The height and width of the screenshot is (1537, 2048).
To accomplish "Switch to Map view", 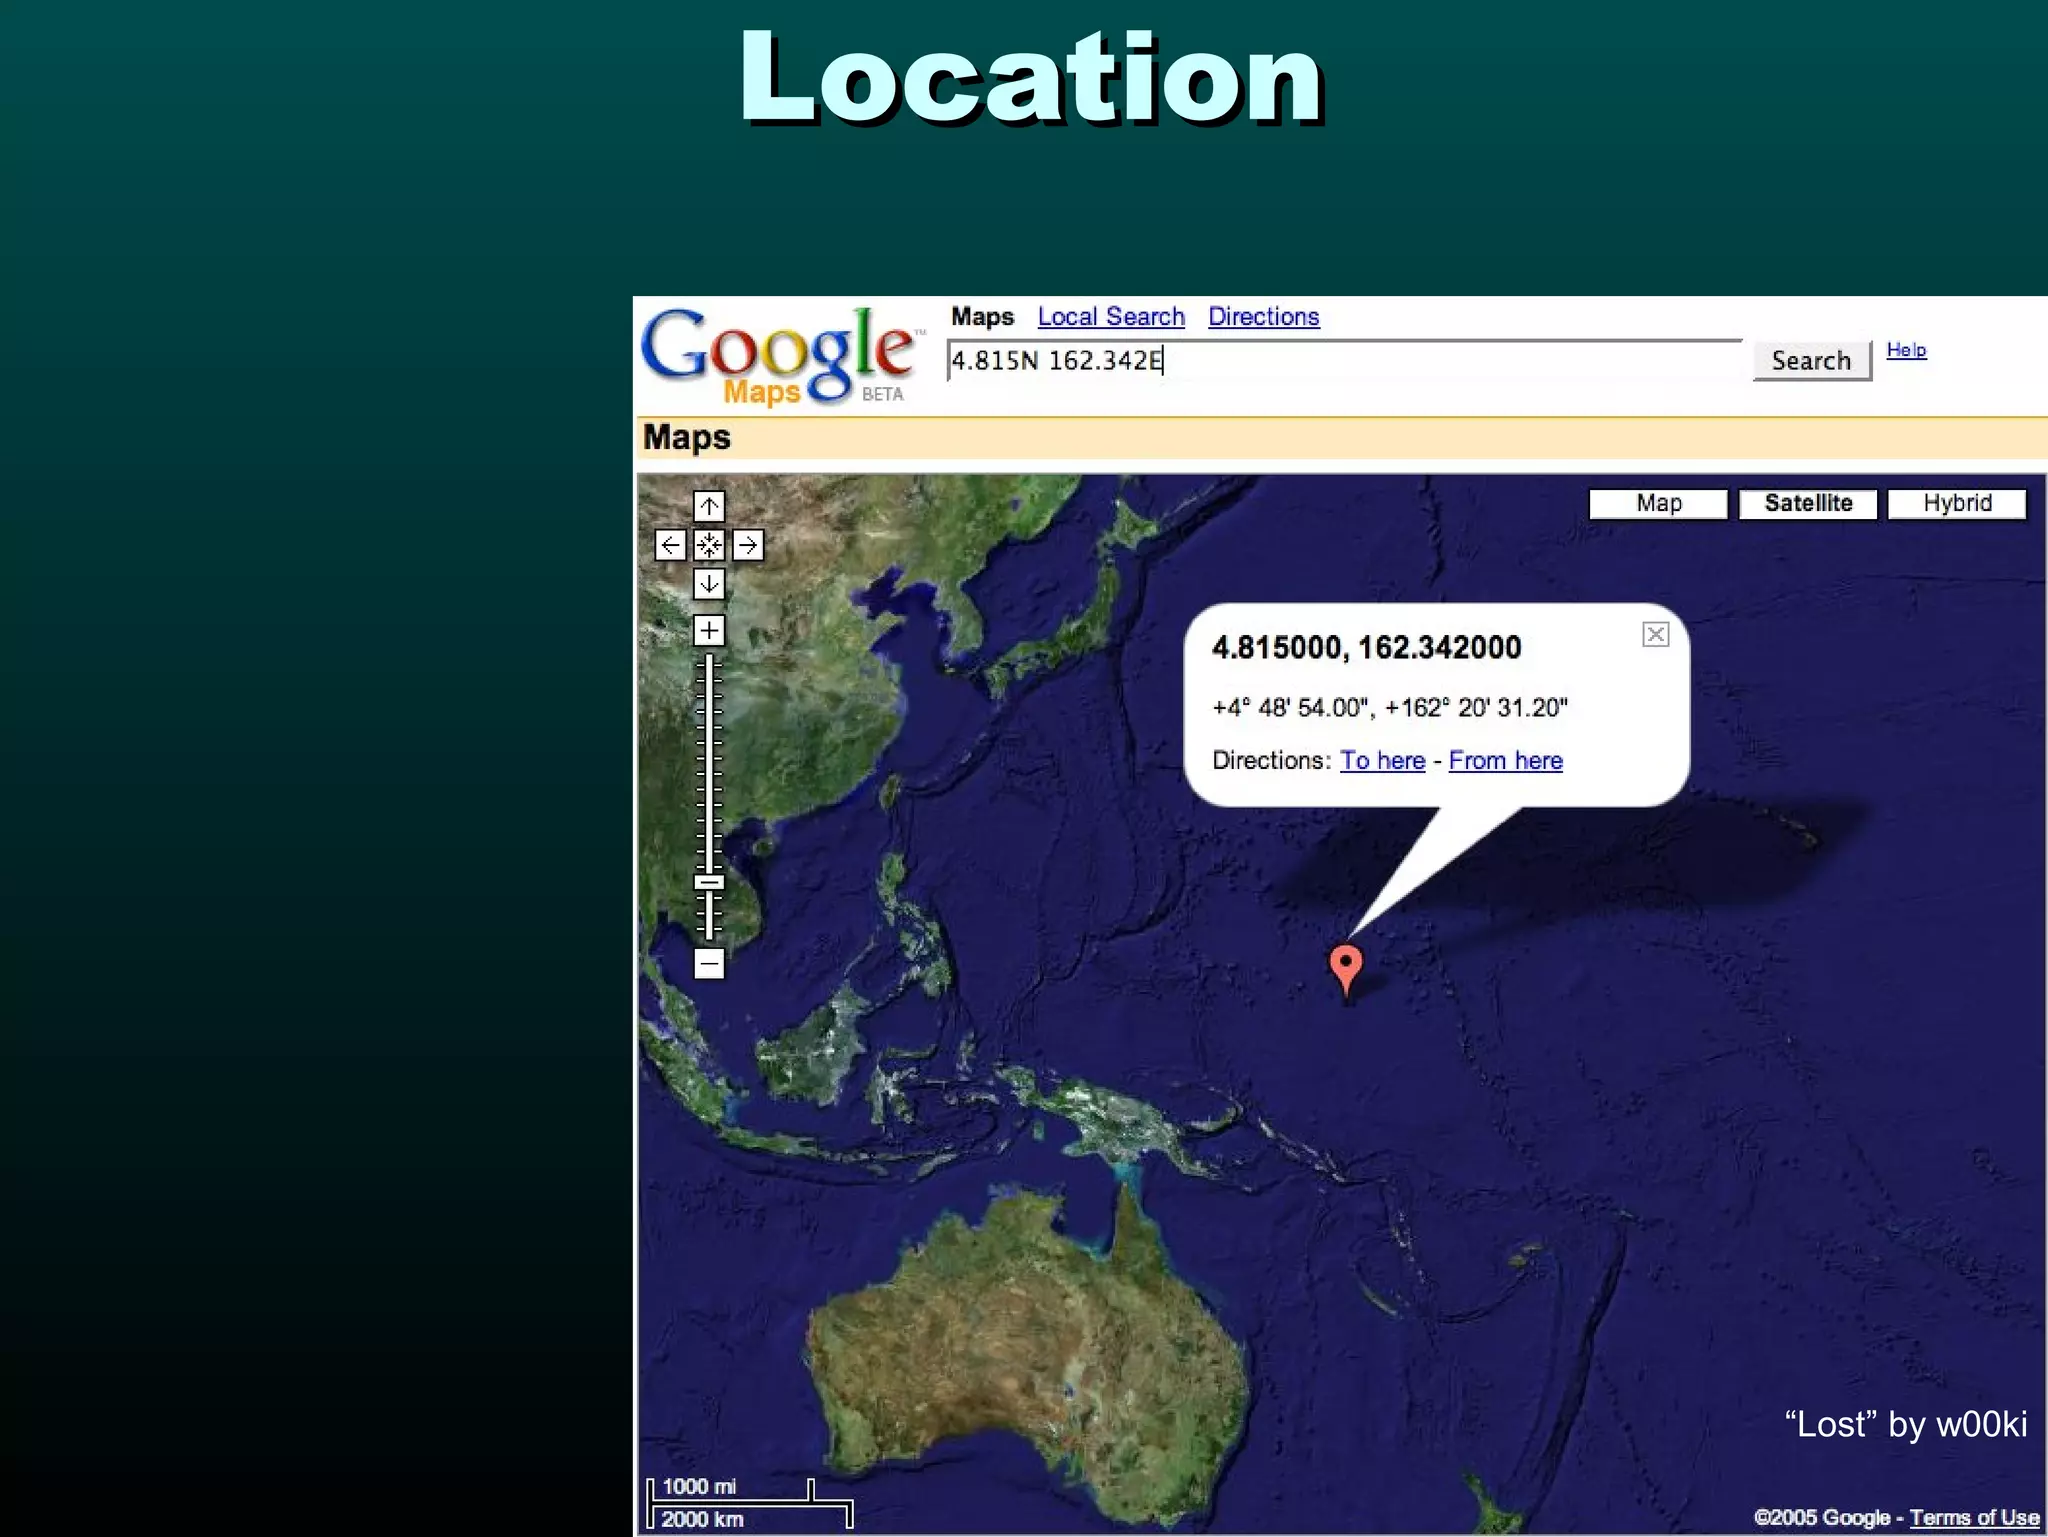I will (1658, 503).
